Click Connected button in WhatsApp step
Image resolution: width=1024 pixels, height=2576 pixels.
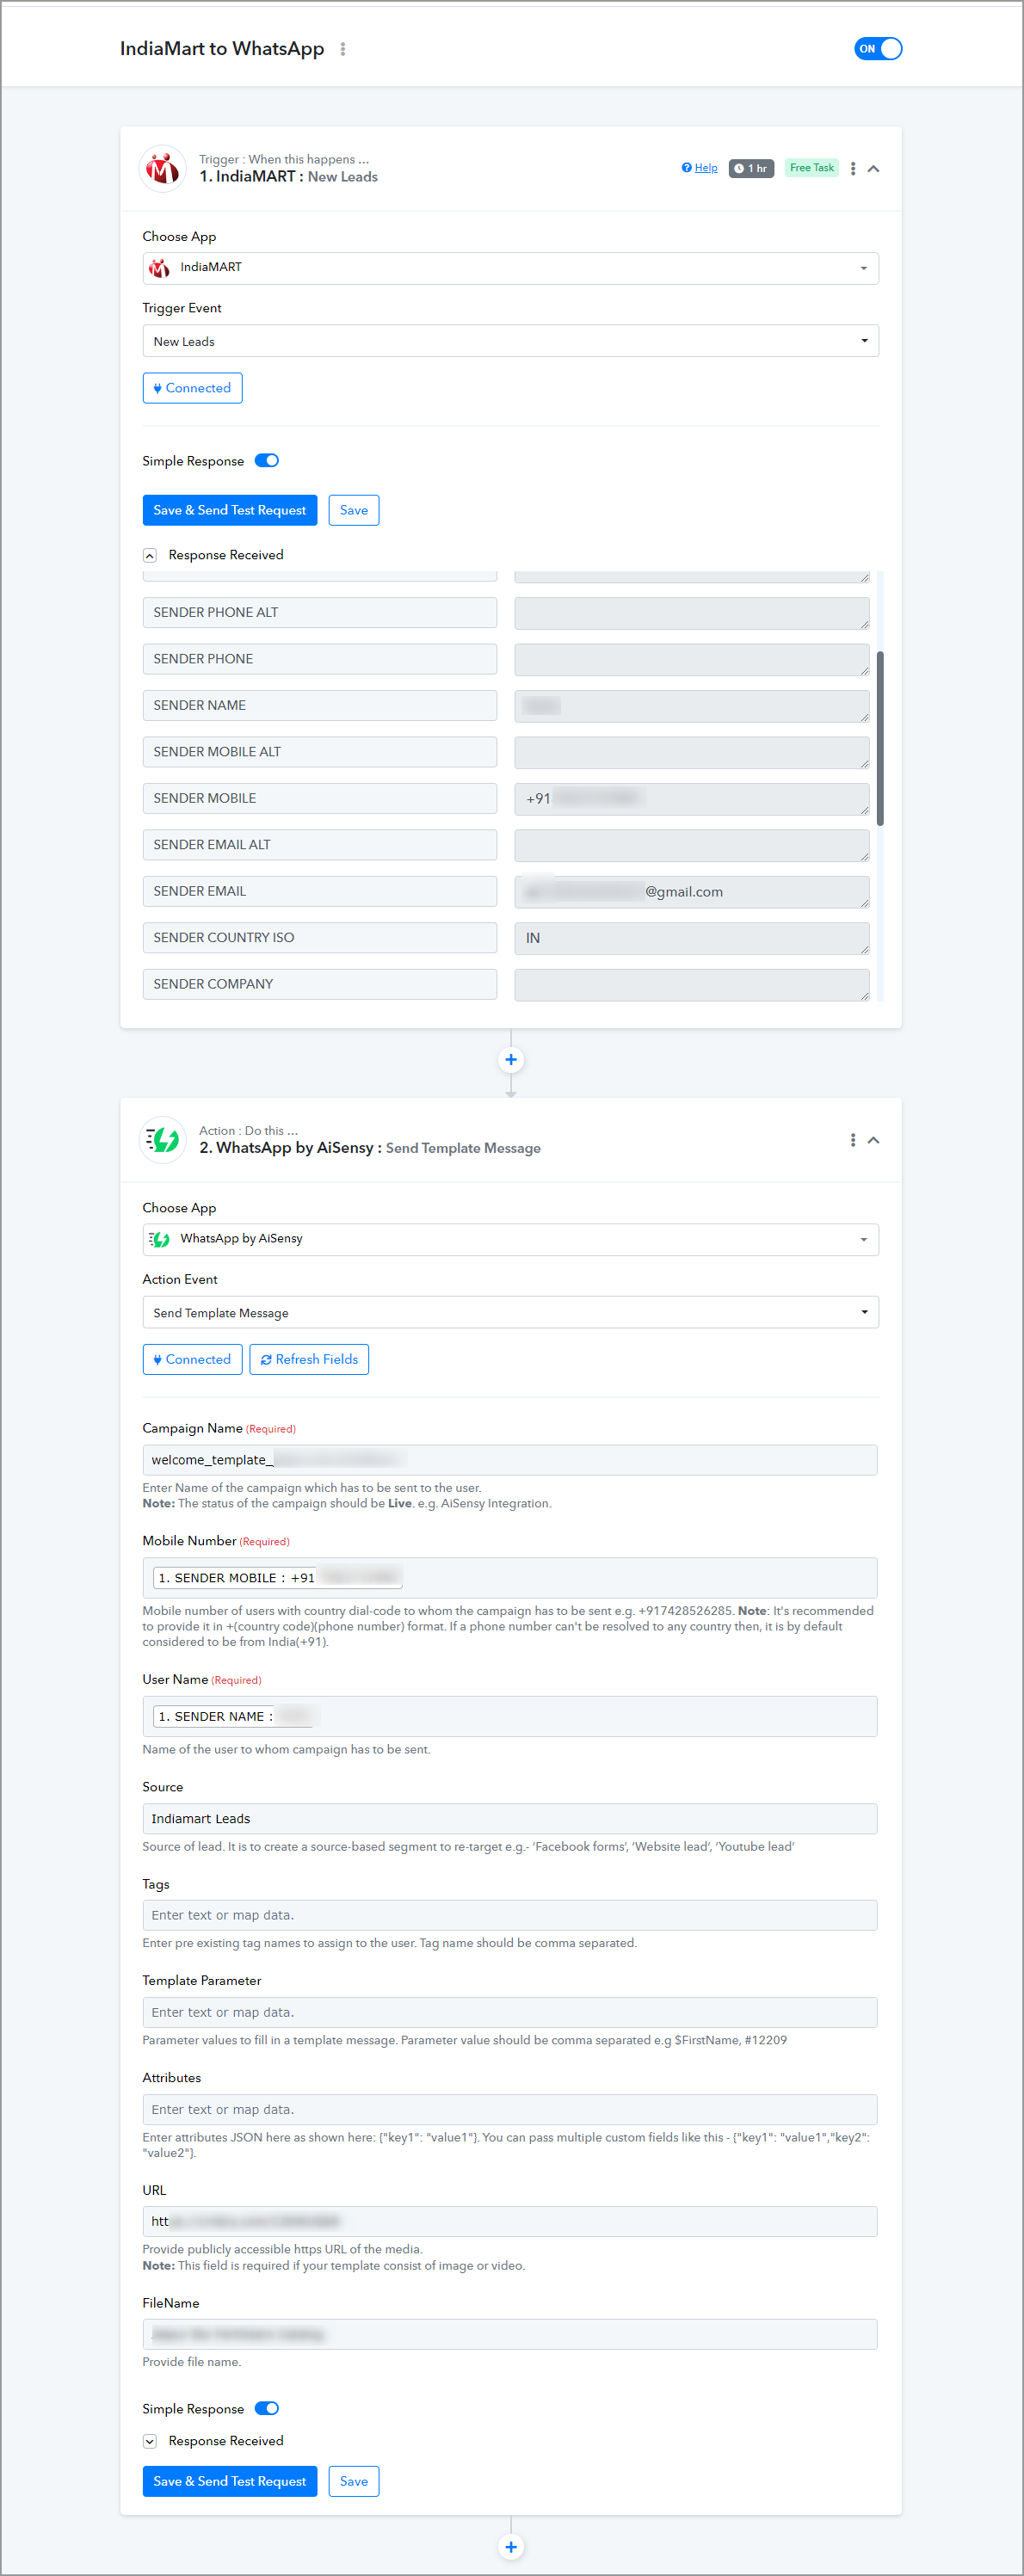coord(192,1359)
